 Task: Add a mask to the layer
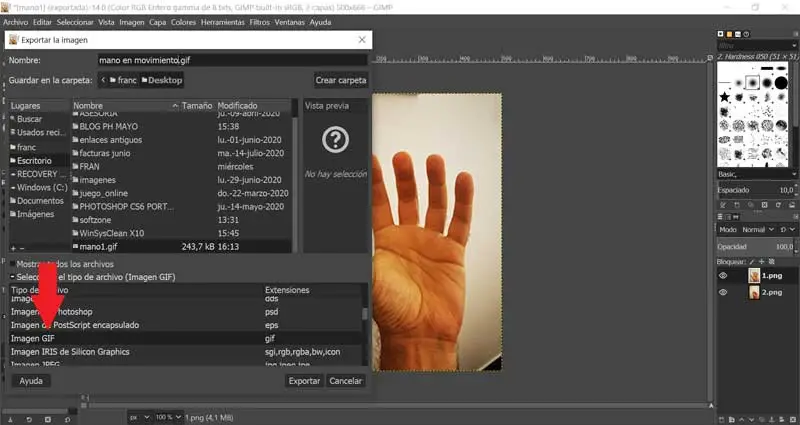(784, 419)
